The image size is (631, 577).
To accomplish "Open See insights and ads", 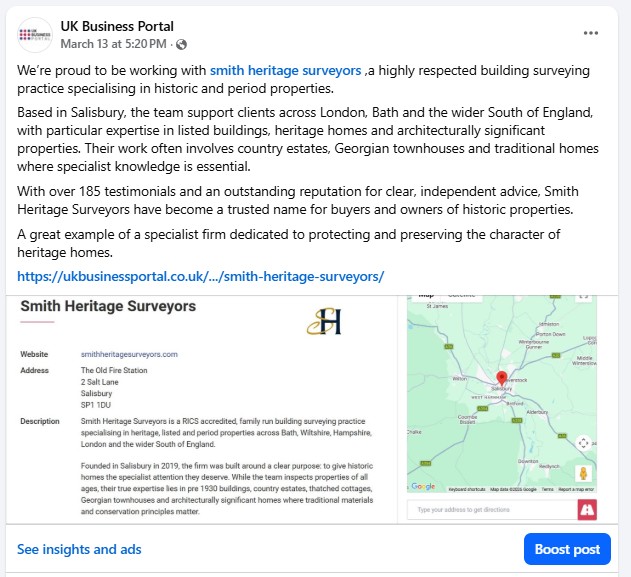I will (79, 549).
